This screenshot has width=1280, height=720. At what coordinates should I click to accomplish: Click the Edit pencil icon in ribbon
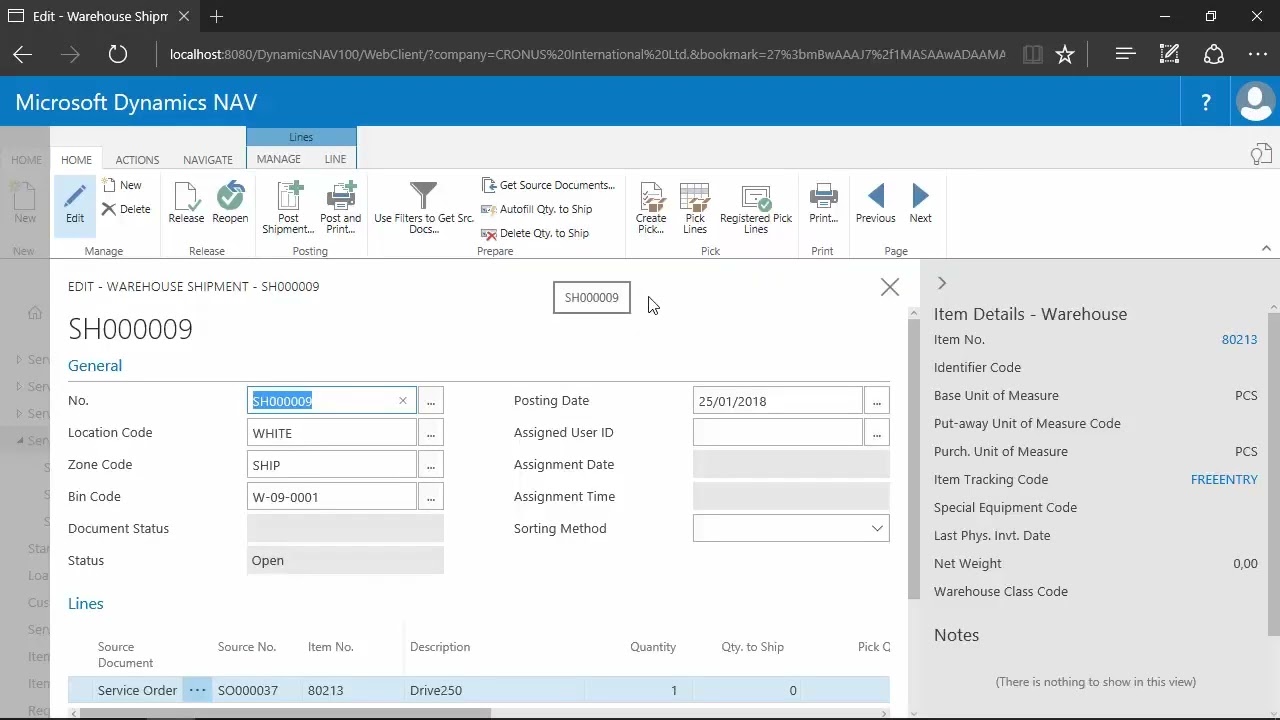pos(75,205)
